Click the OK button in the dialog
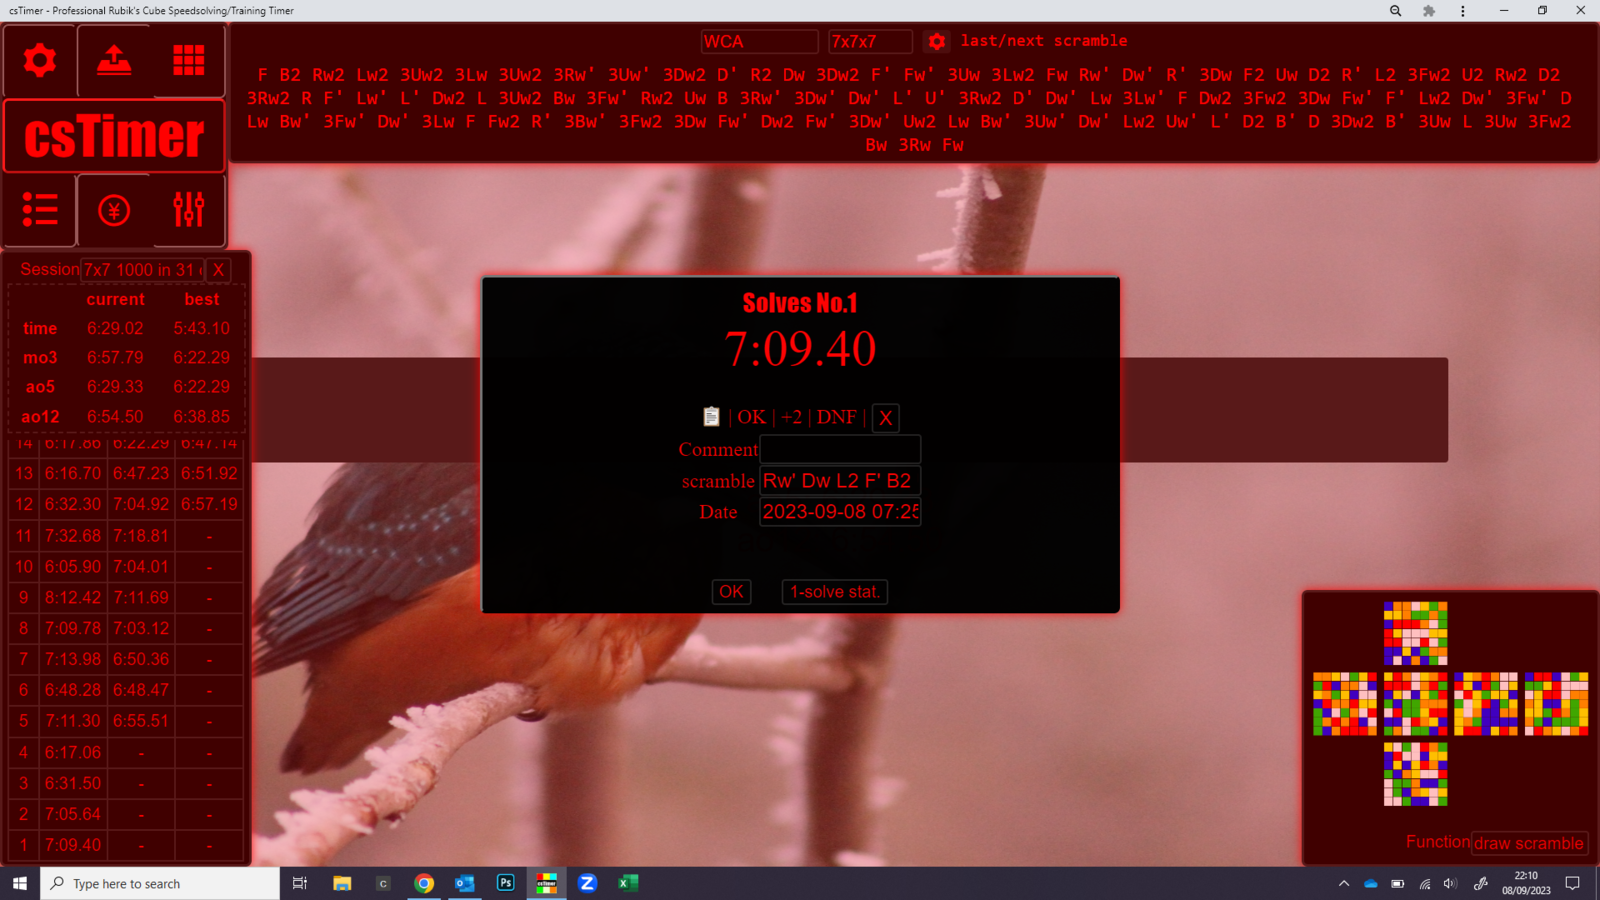 [731, 592]
